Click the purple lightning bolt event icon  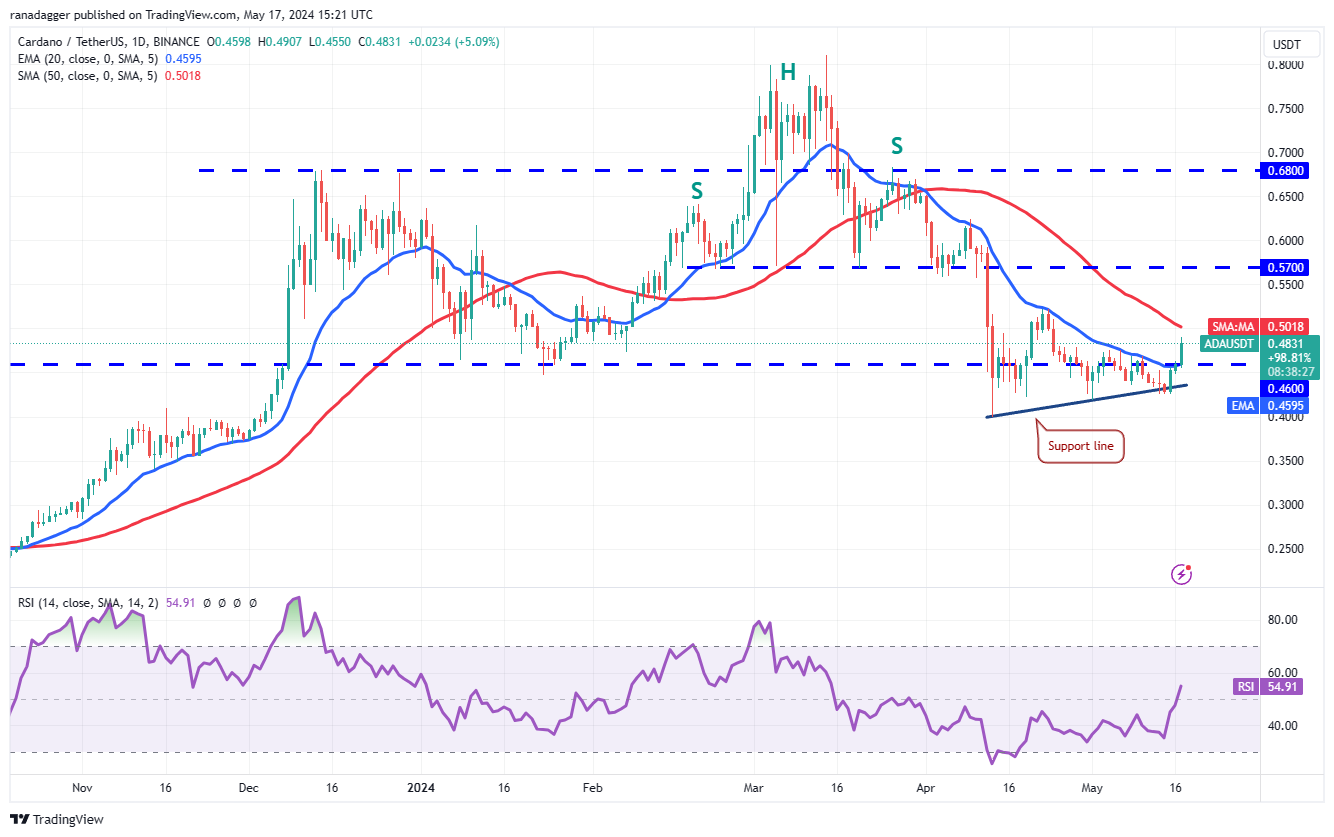(1182, 574)
